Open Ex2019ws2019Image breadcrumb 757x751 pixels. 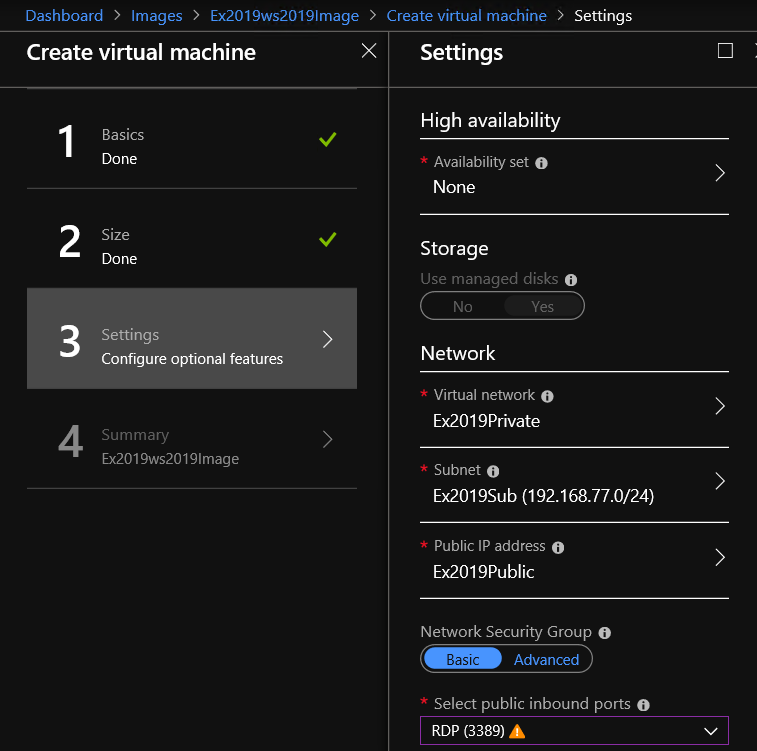pos(284,16)
